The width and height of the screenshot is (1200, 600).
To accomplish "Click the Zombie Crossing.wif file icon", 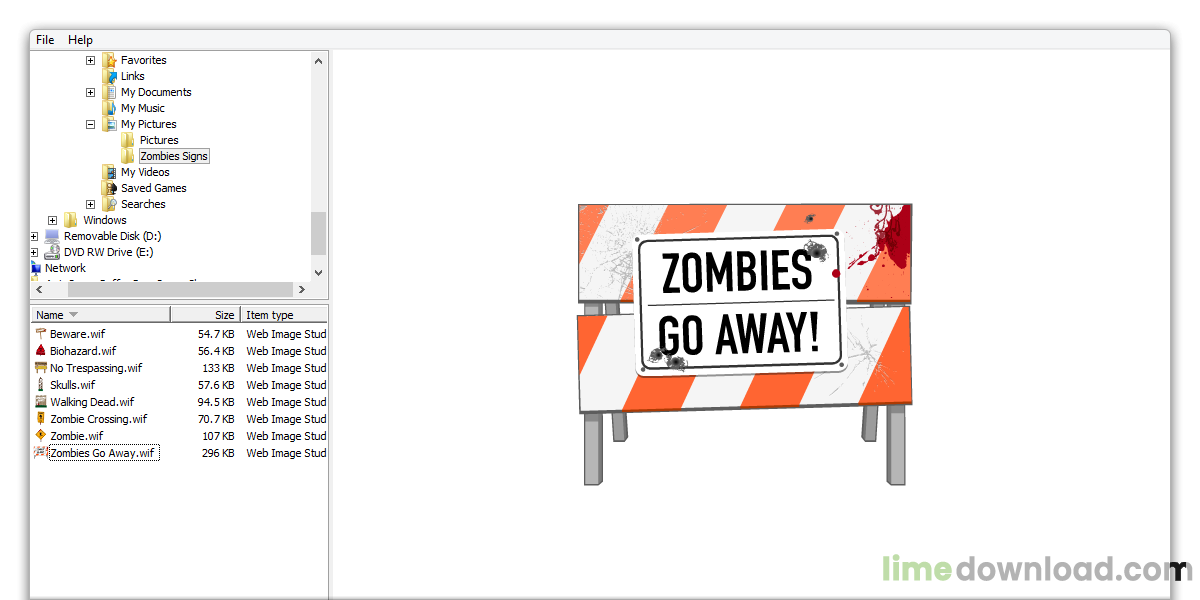I will click(x=41, y=419).
